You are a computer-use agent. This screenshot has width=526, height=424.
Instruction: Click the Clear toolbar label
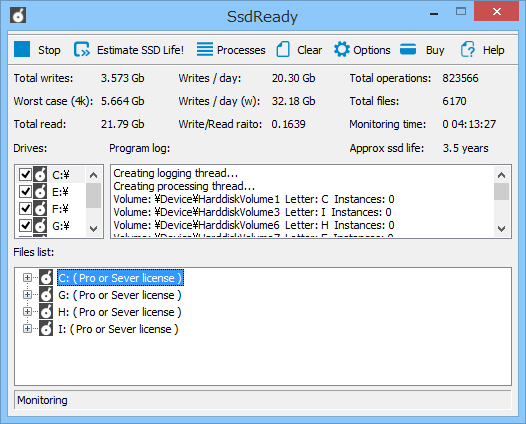click(x=309, y=50)
